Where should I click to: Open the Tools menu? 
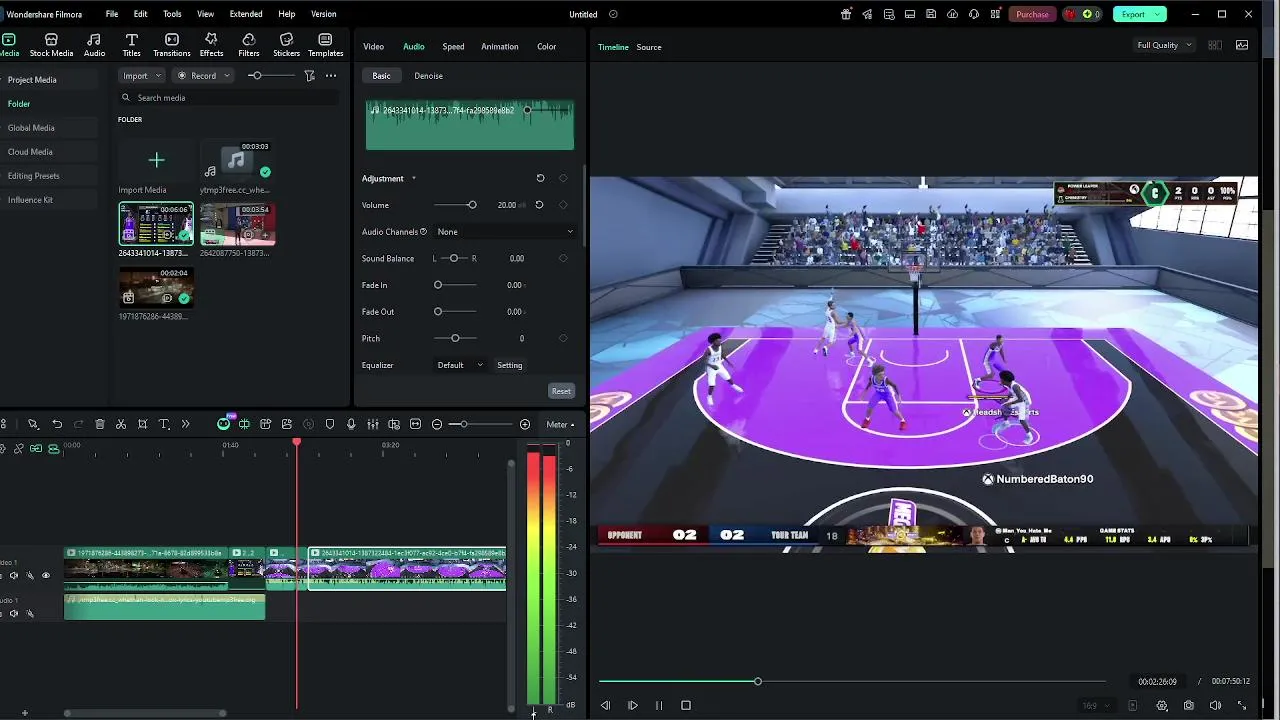[172, 14]
